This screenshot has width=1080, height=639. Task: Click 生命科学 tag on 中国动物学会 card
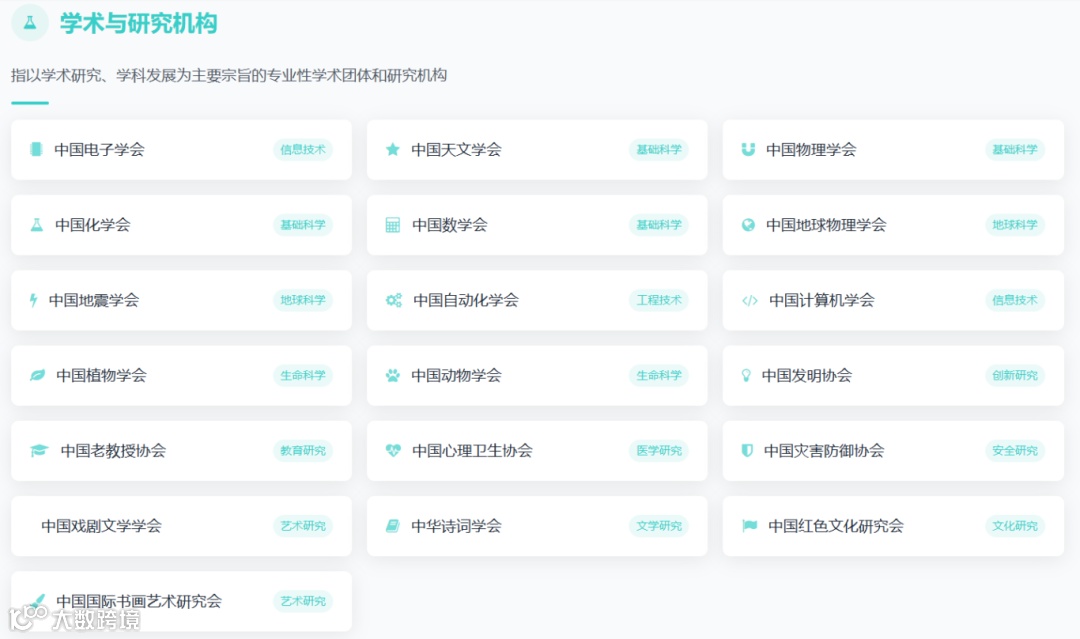658,375
